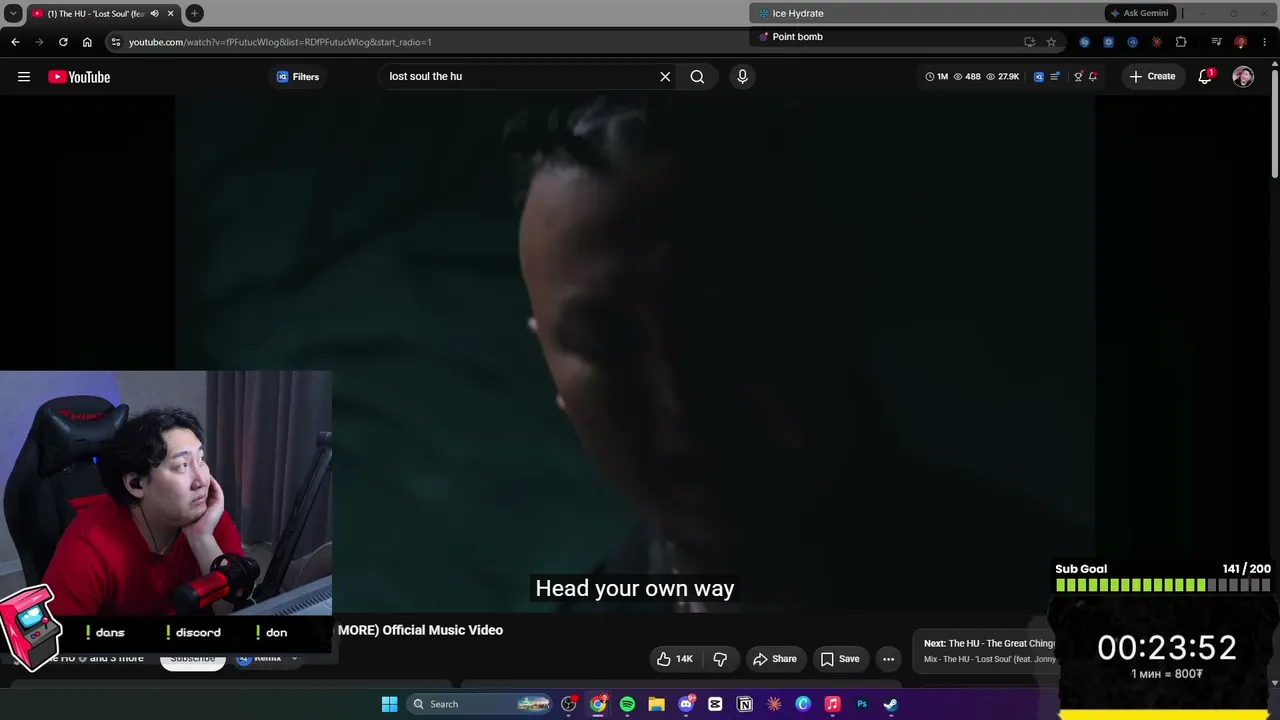Share the Lost Soul video
1280x720 pixels.
point(775,659)
